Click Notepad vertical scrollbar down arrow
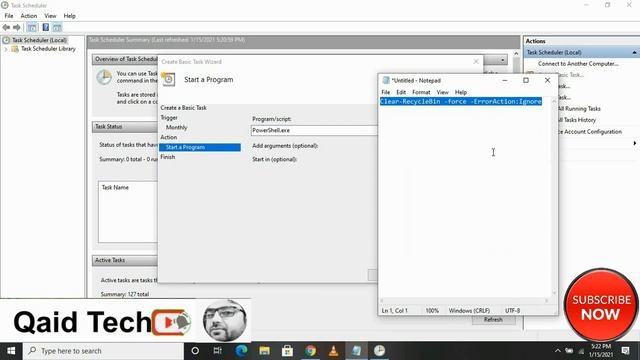Screen dimensions: 640x360 pyautogui.click(x=554, y=292)
